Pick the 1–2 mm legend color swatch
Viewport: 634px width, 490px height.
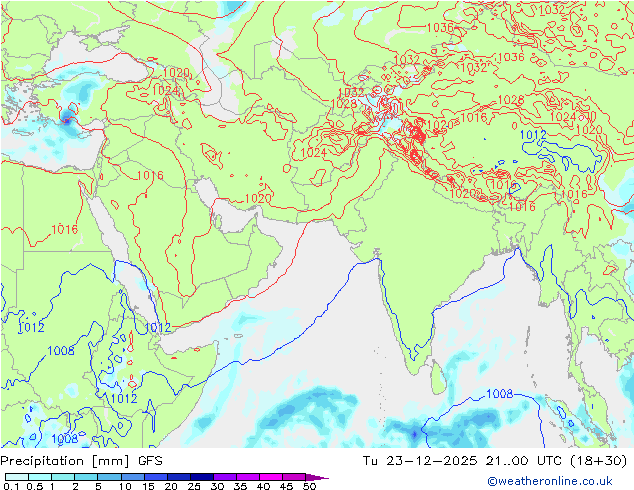tap(63, 477)
